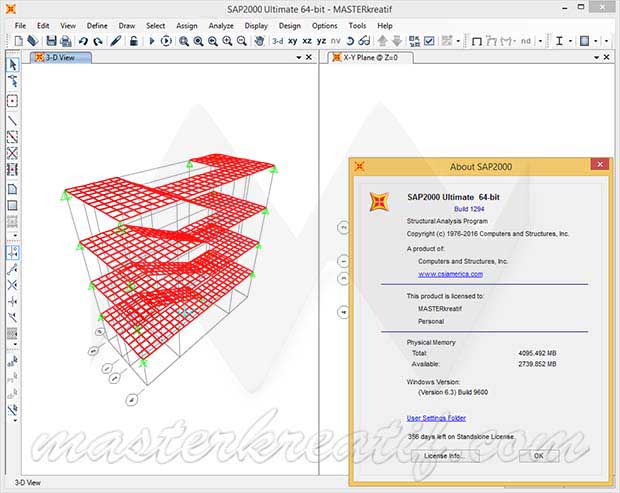Activate the Pan hand tool
The height and width of the screenshot is (493, 620).
click(259, 41)
